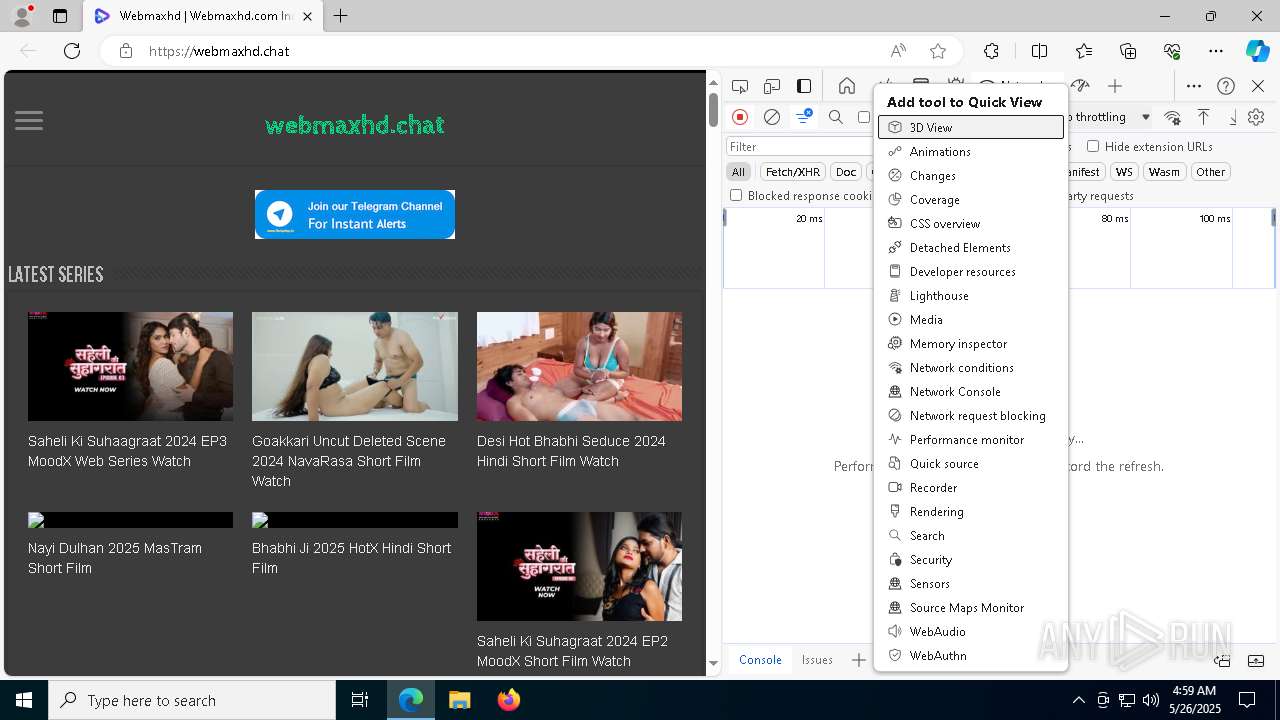The height and width of the screenshot is (720, 1280).
Task: Toggle DevTools activity bar dock icon
Action: pos(804,86)
